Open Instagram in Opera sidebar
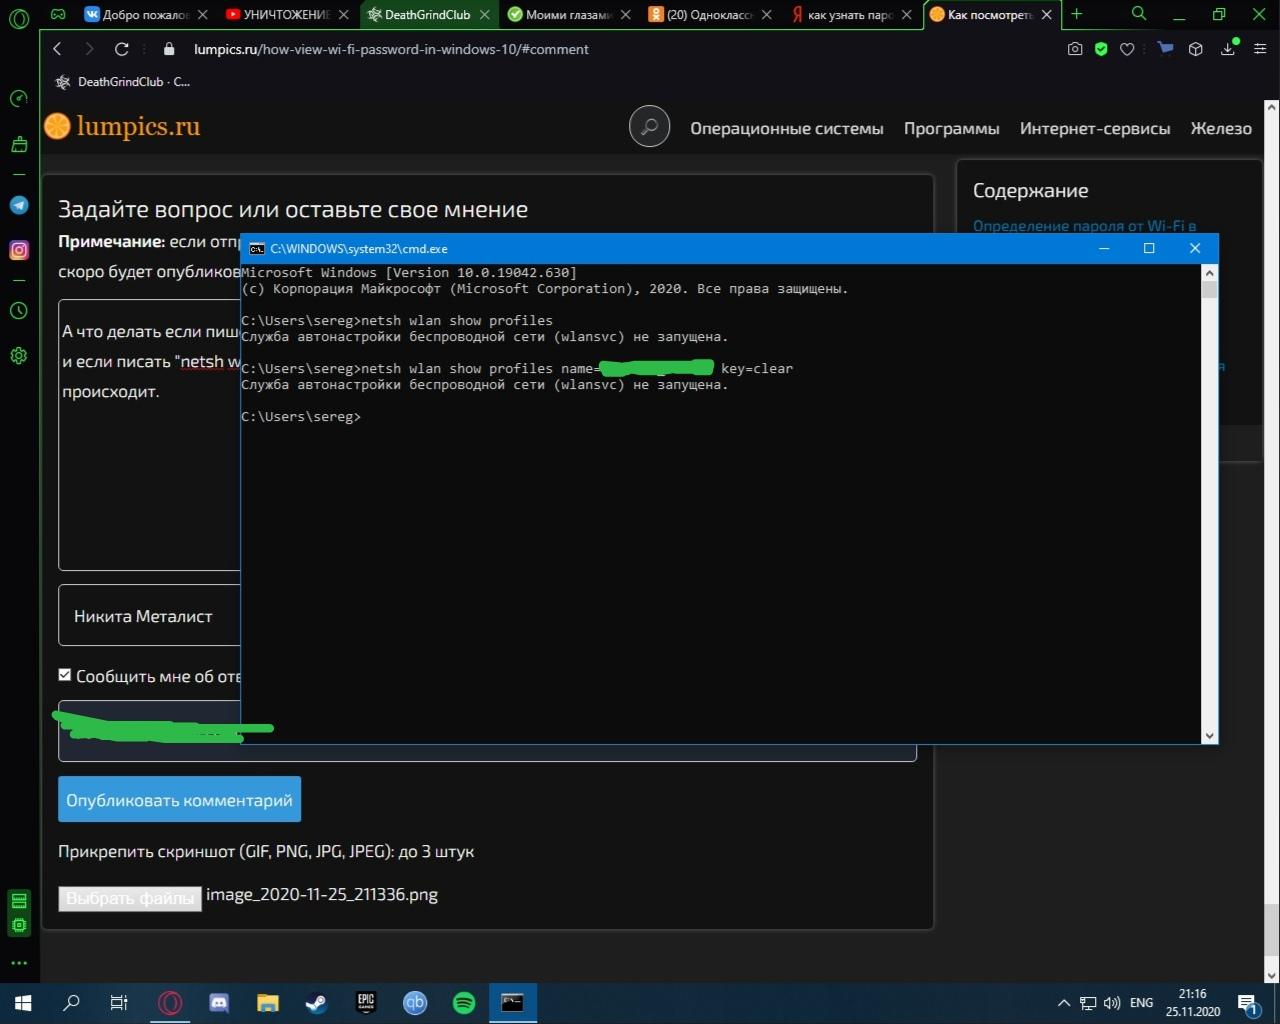Viewport: 1280px width, 1024px height. point(18,251)
